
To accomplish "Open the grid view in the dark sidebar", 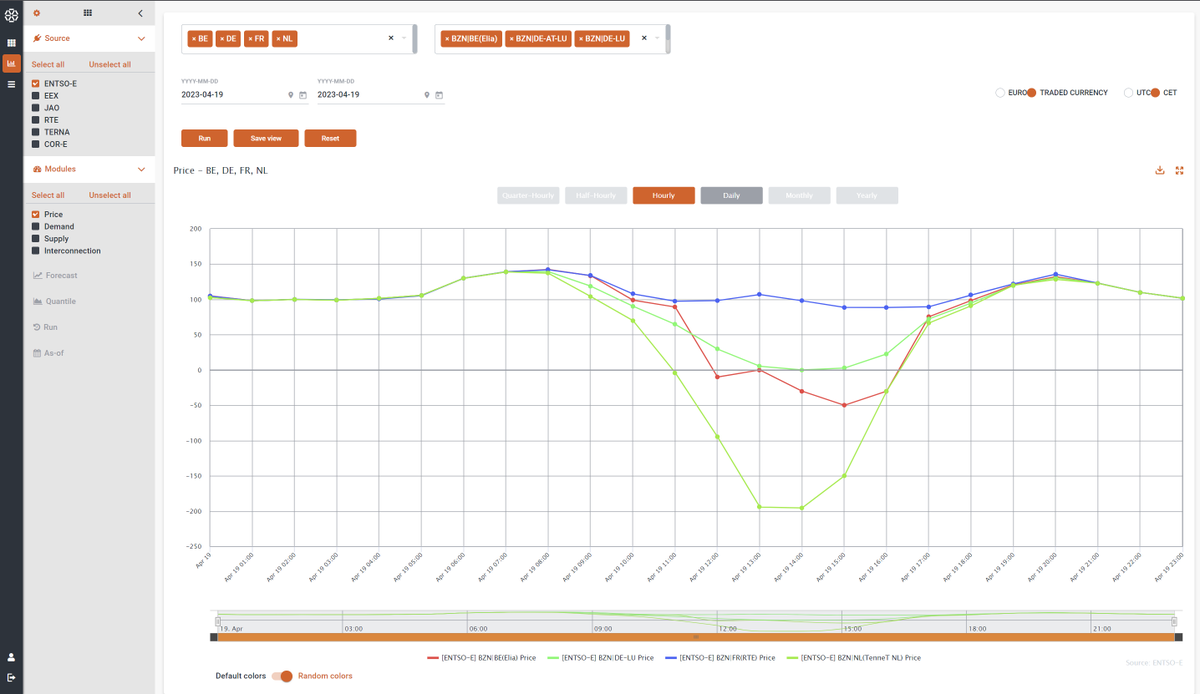I will 11,43.
